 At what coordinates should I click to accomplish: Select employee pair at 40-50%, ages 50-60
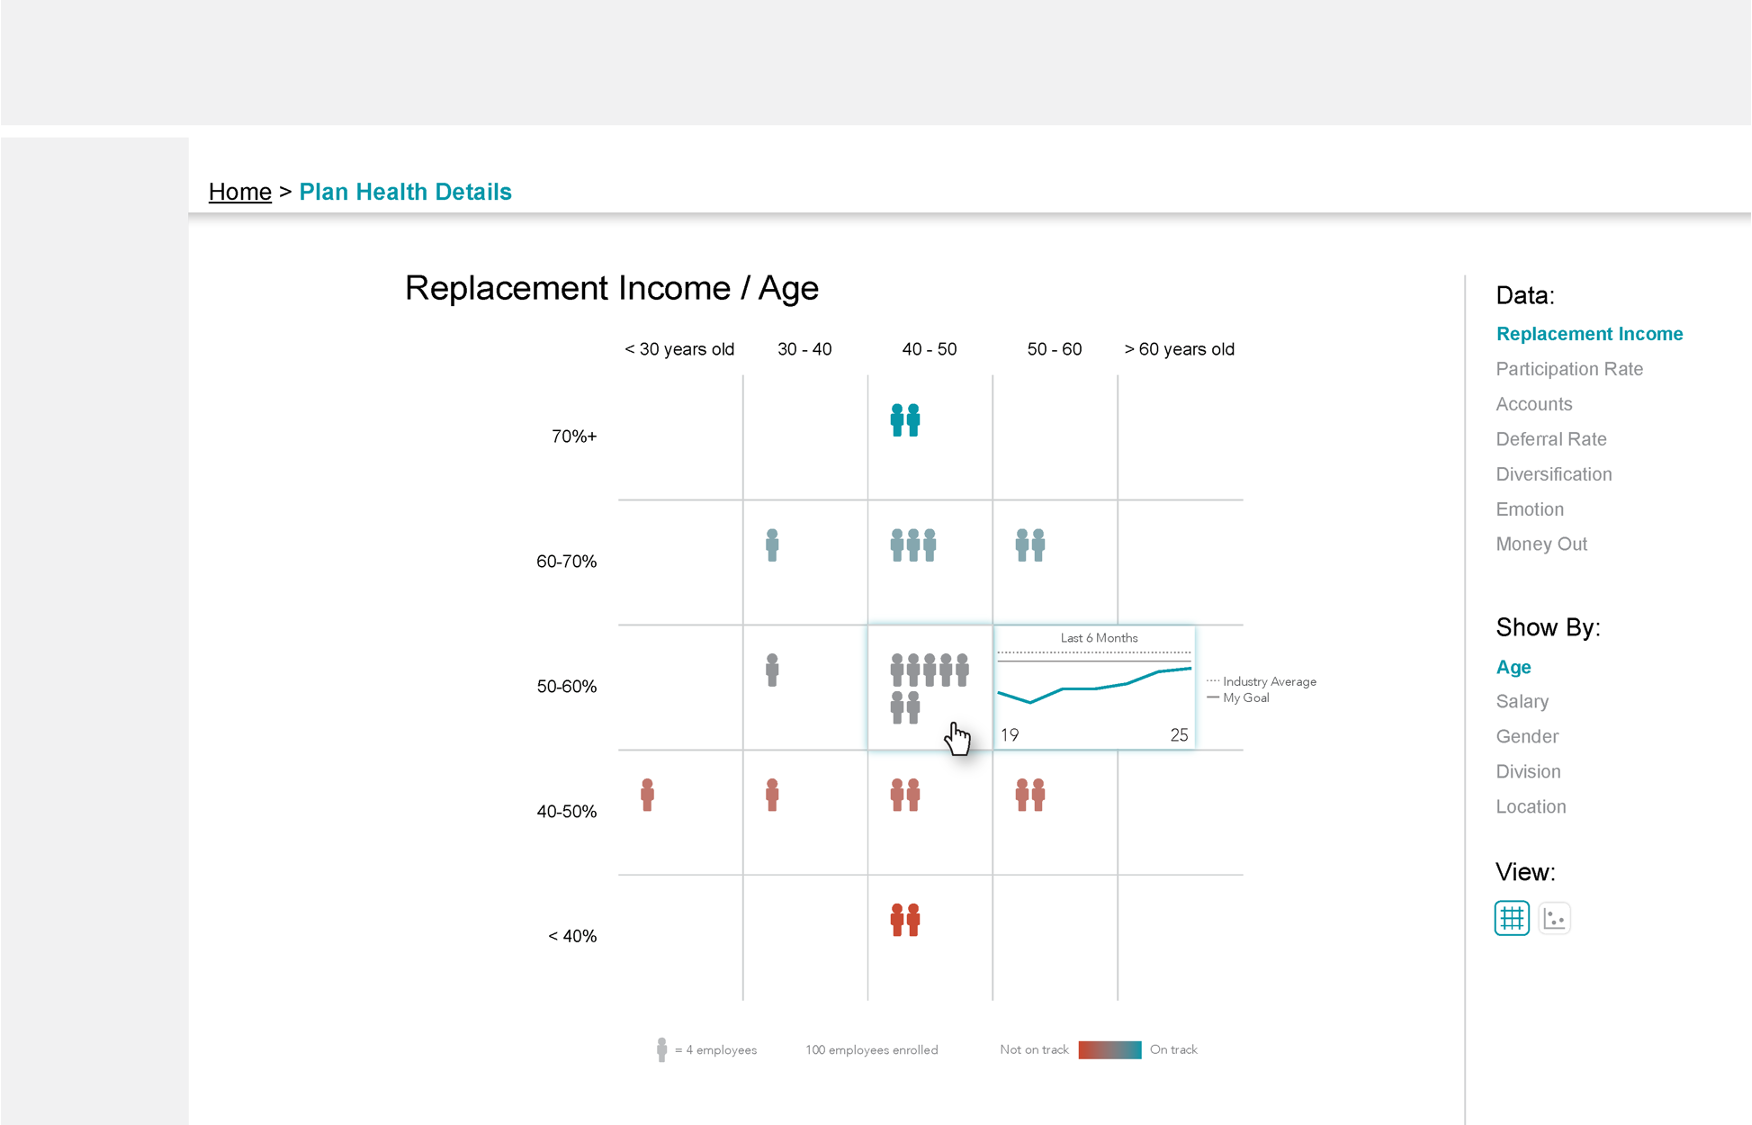(x=1030, y=795)
